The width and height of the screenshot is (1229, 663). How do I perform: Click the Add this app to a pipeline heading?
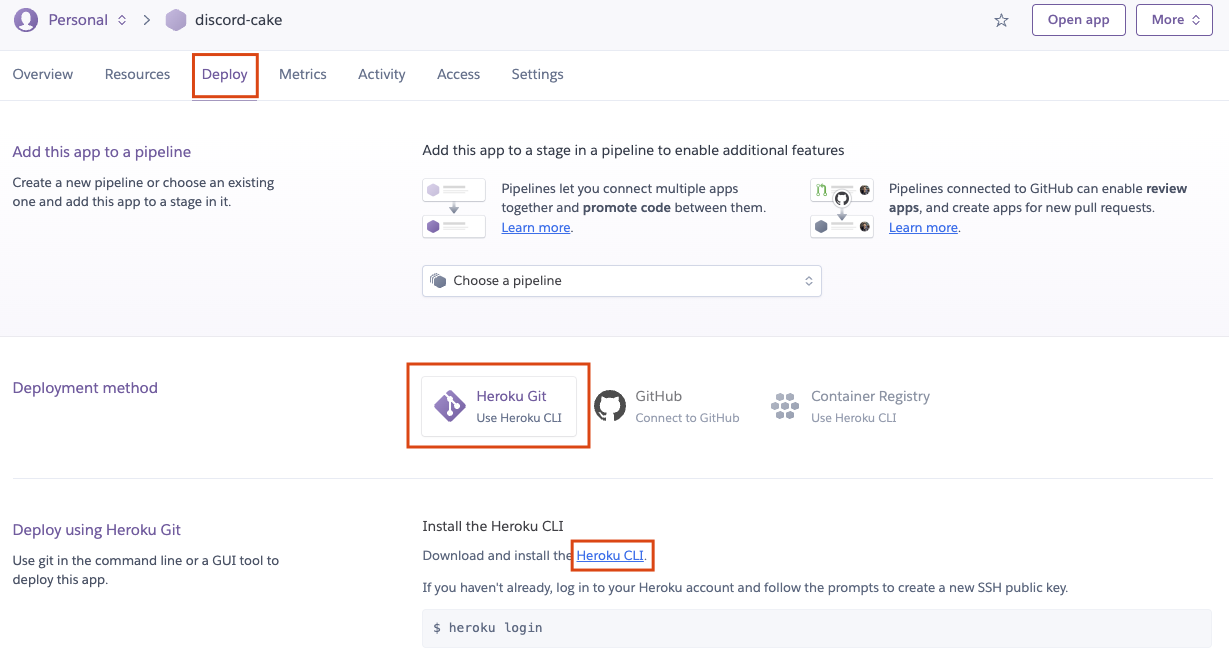point(102,152)
